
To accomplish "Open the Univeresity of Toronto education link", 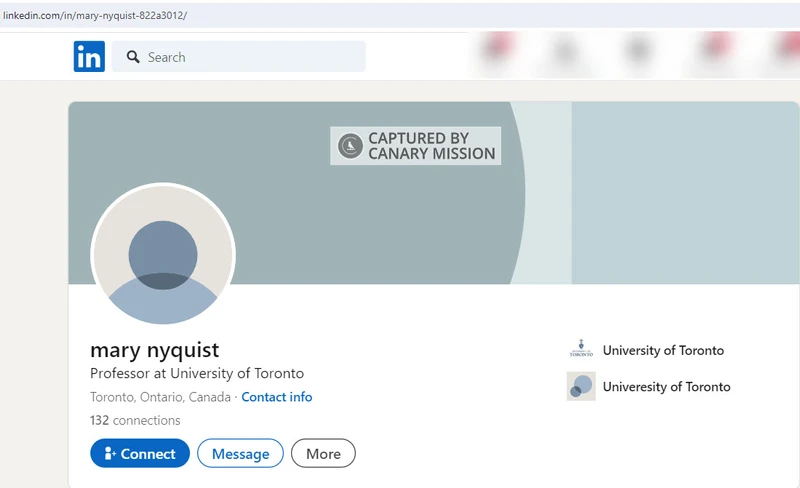I will pyautogui.click(x=666, y=386).
